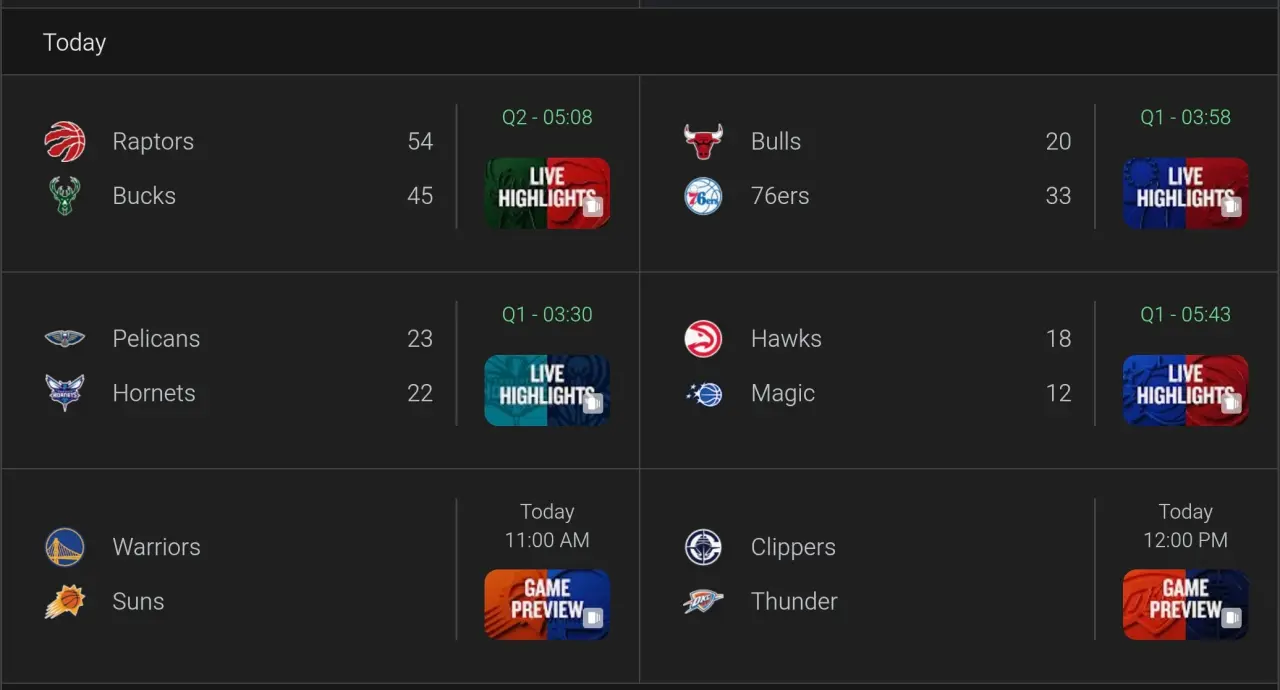Select the Thunder team name
This screenshot has width=1280, height=690.
coord(794,601)
